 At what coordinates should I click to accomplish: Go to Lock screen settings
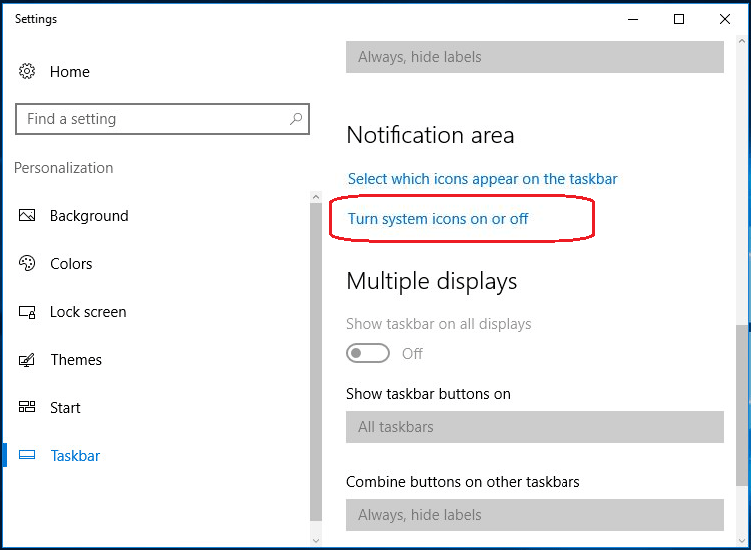click(88, 312)
